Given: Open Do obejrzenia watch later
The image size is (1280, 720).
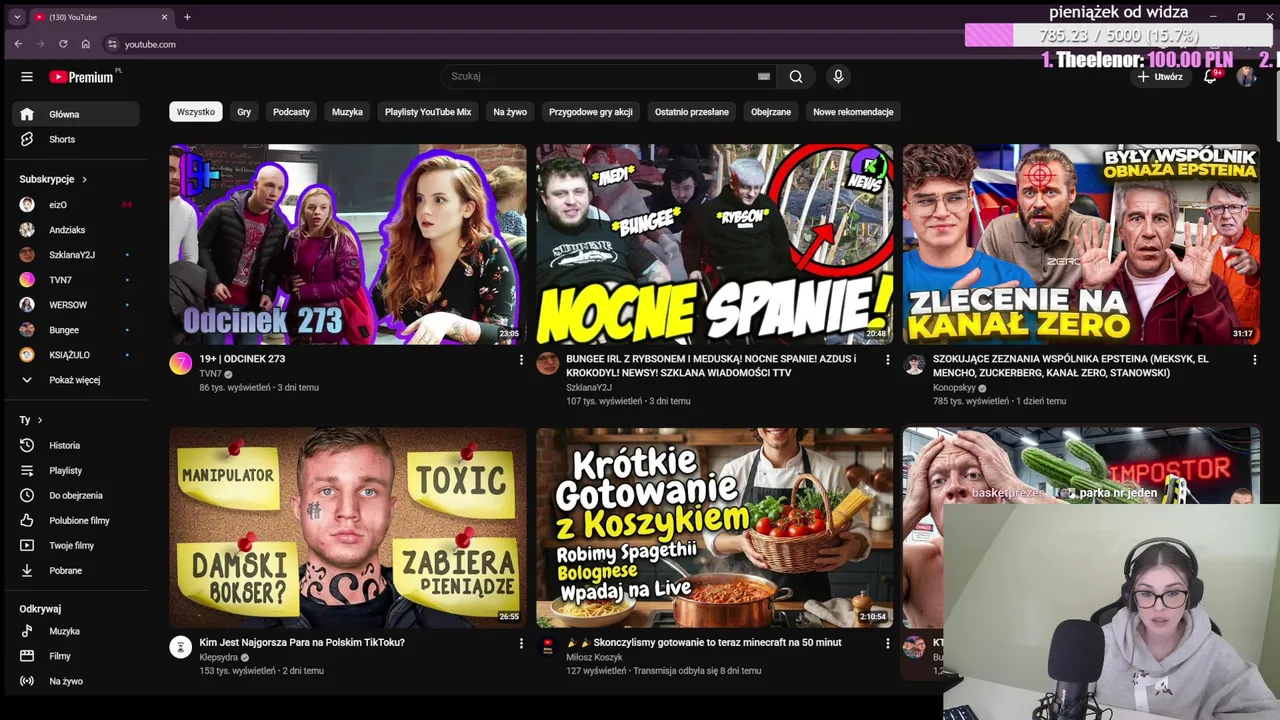Looking at the screenshot, I should click(x=76, y=495).
